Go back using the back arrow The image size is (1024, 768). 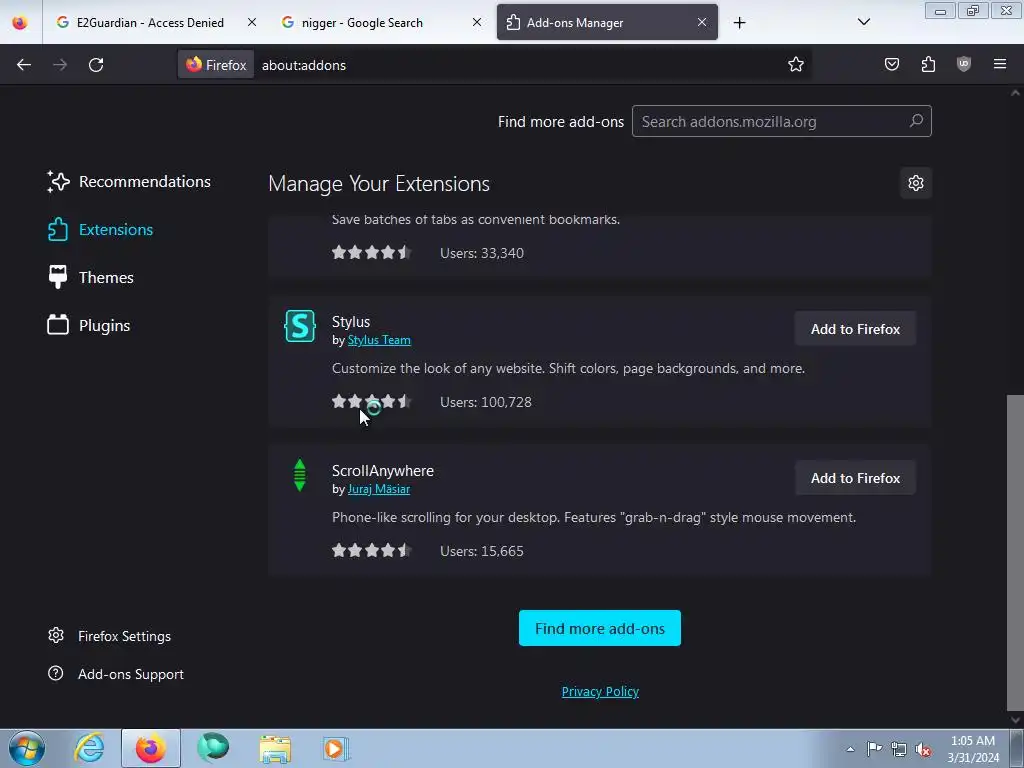pos(24,65)
